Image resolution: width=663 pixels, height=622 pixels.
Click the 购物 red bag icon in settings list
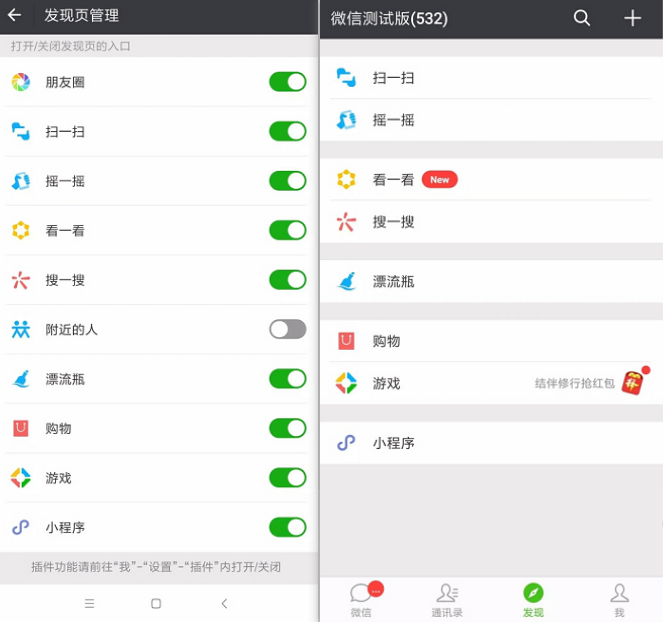pyautogui.click(x=21, y=428)
